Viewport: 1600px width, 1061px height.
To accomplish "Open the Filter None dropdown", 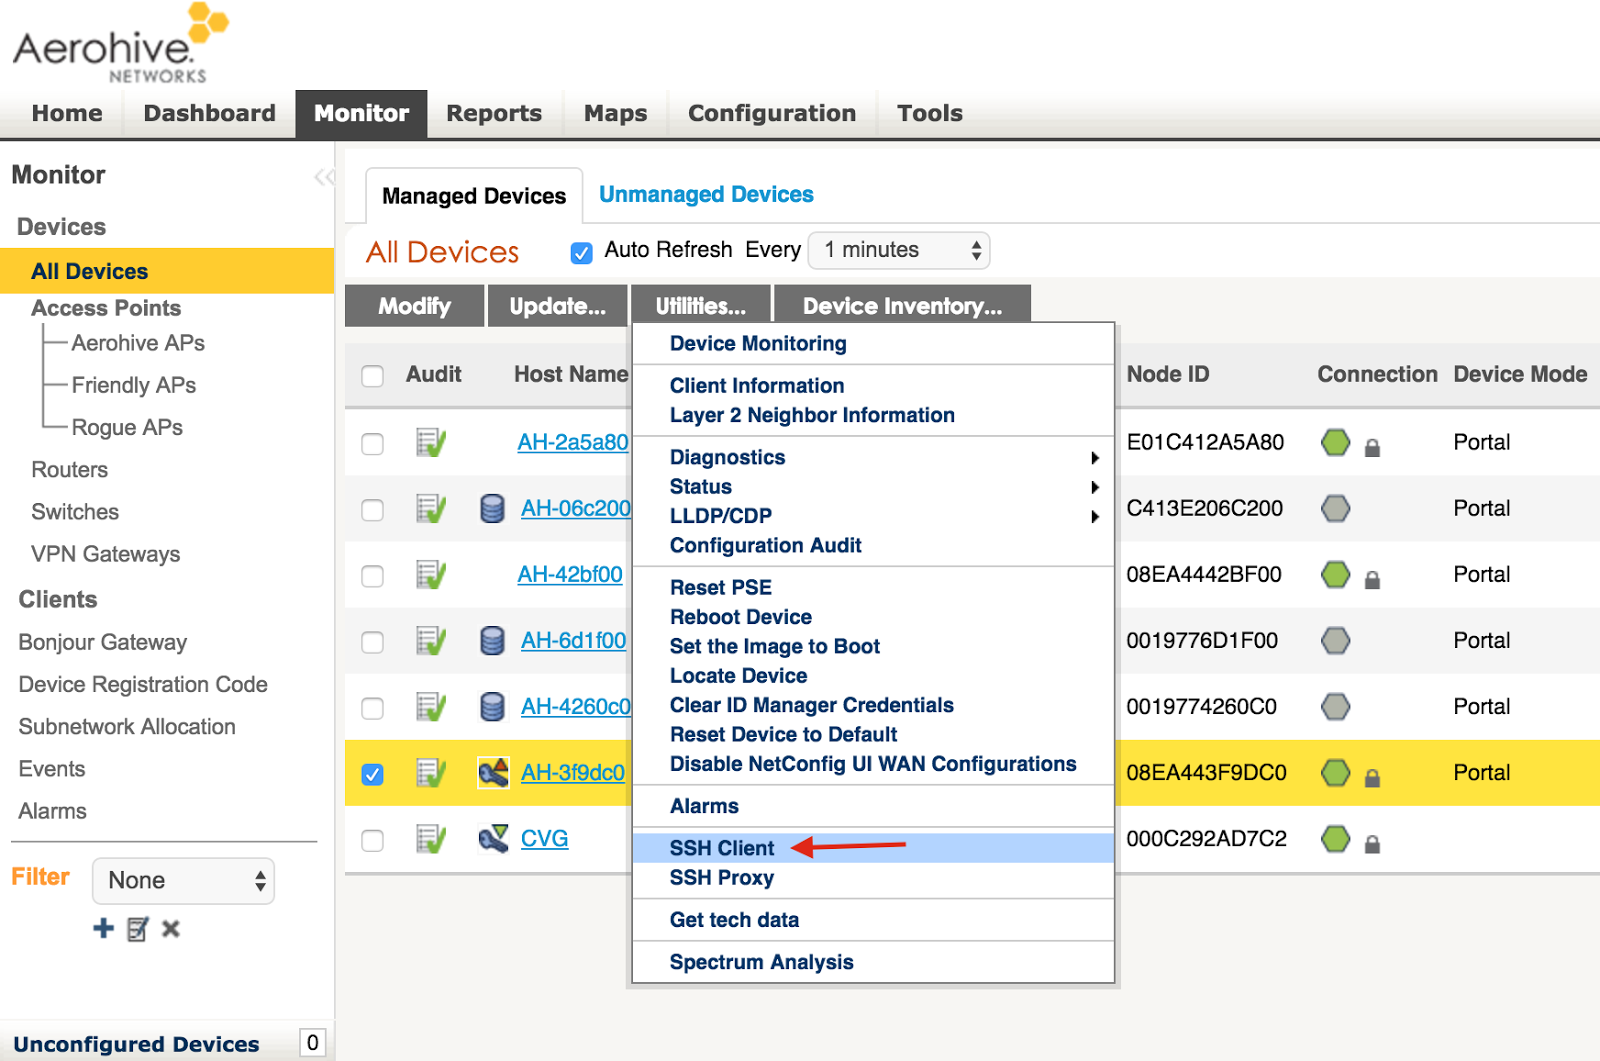I will click(x=183, y=880).
